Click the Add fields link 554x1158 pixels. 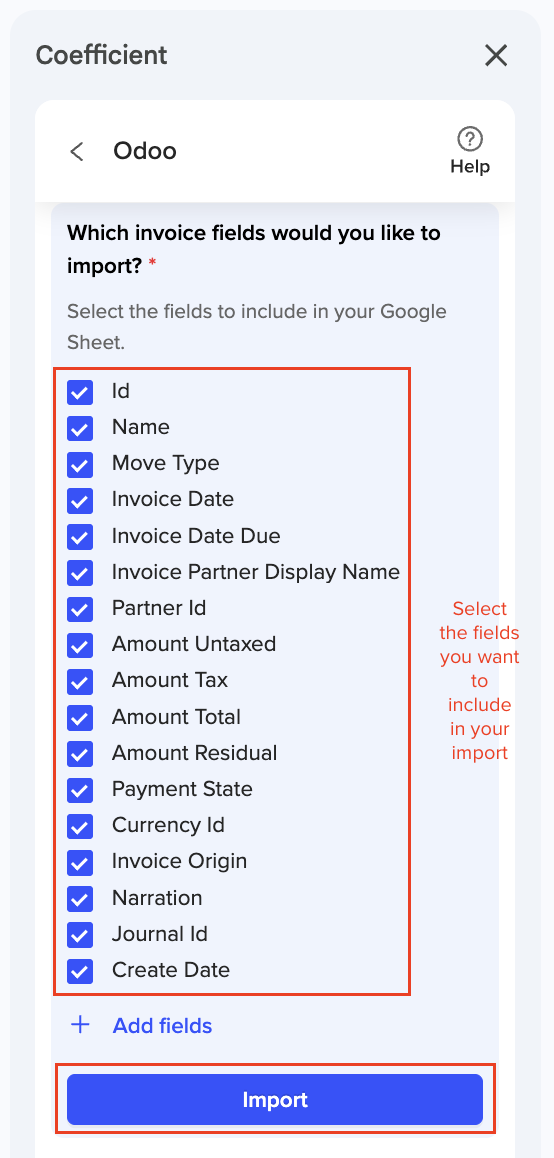coord(163,1026)
